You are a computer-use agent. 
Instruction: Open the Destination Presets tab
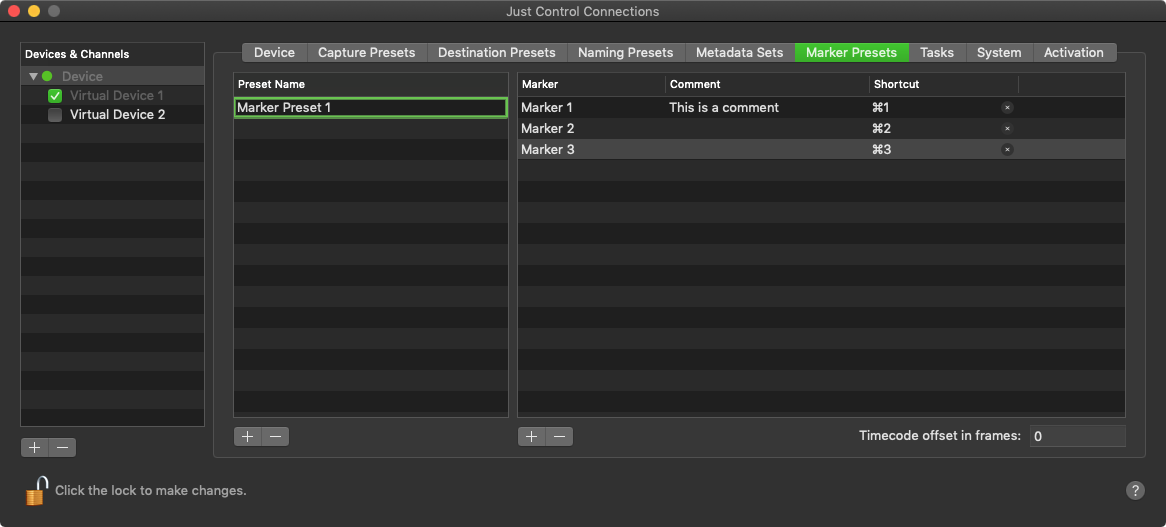[497, 53]
